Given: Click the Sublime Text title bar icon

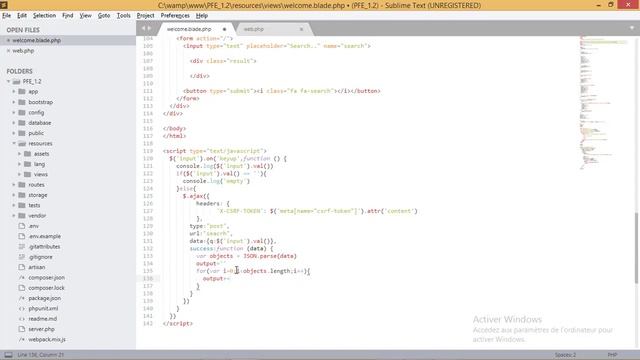Looking at the screenshot, I should 4,5.
